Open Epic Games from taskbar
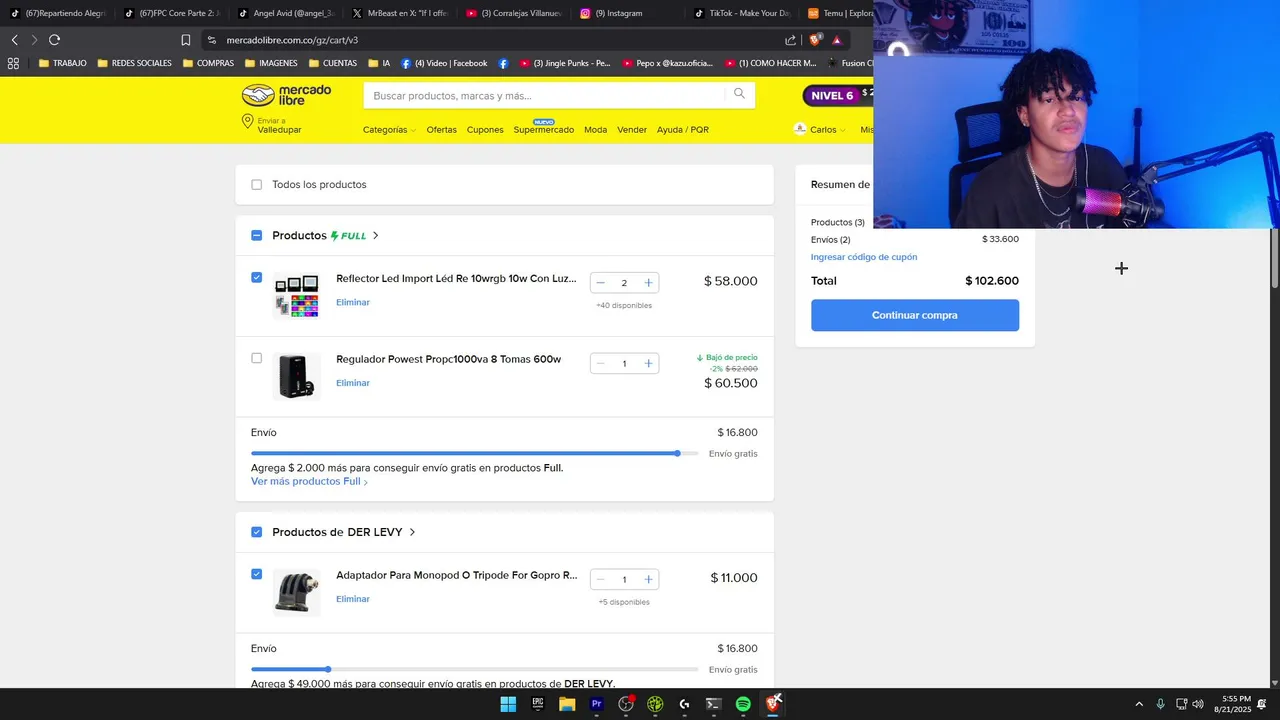 pos(538,704)
